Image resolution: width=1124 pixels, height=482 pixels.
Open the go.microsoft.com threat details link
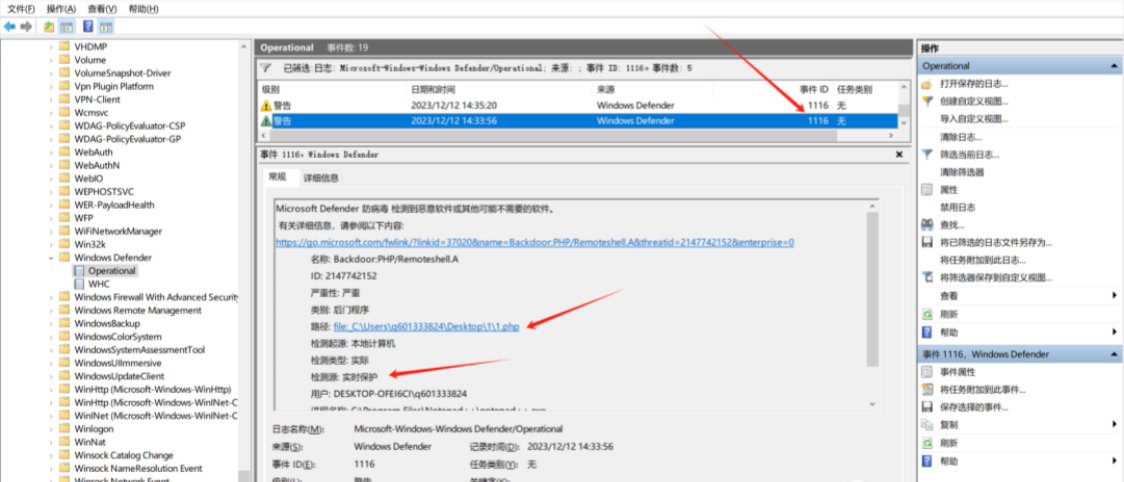pos(535,242)
